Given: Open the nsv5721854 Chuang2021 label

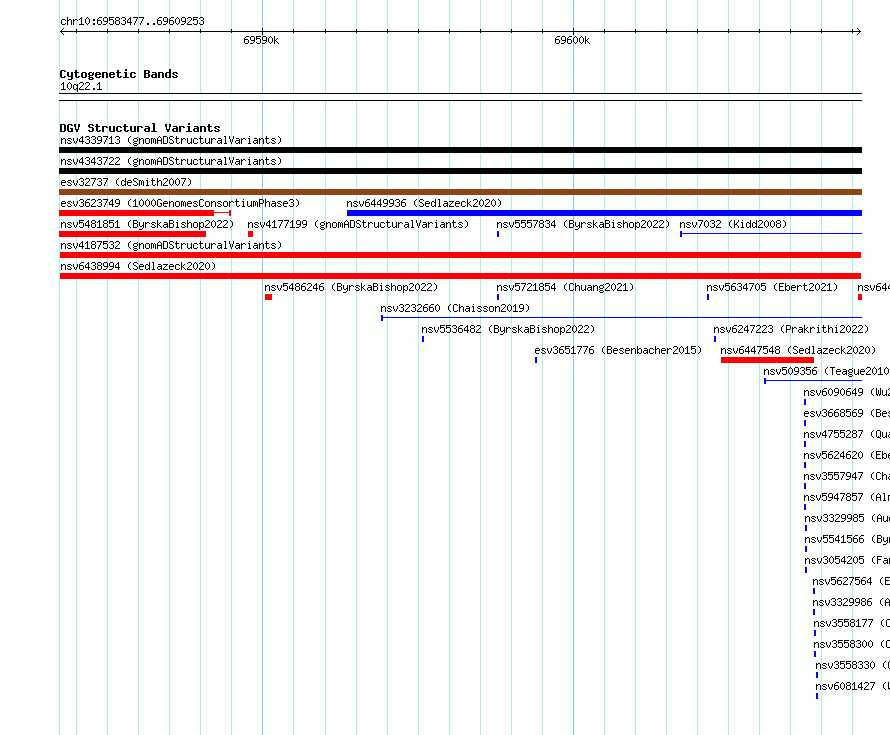Looking at the screenshot, I should coord(565,287).
